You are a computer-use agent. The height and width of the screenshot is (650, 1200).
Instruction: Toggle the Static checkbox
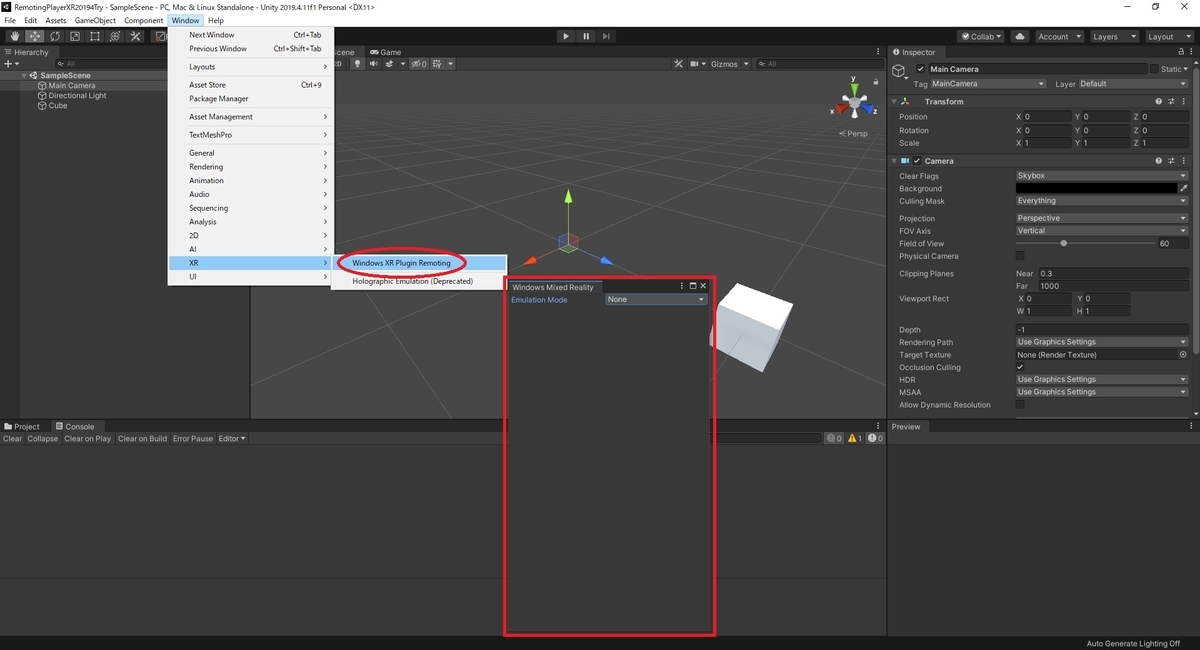(x=1154, y=69)
